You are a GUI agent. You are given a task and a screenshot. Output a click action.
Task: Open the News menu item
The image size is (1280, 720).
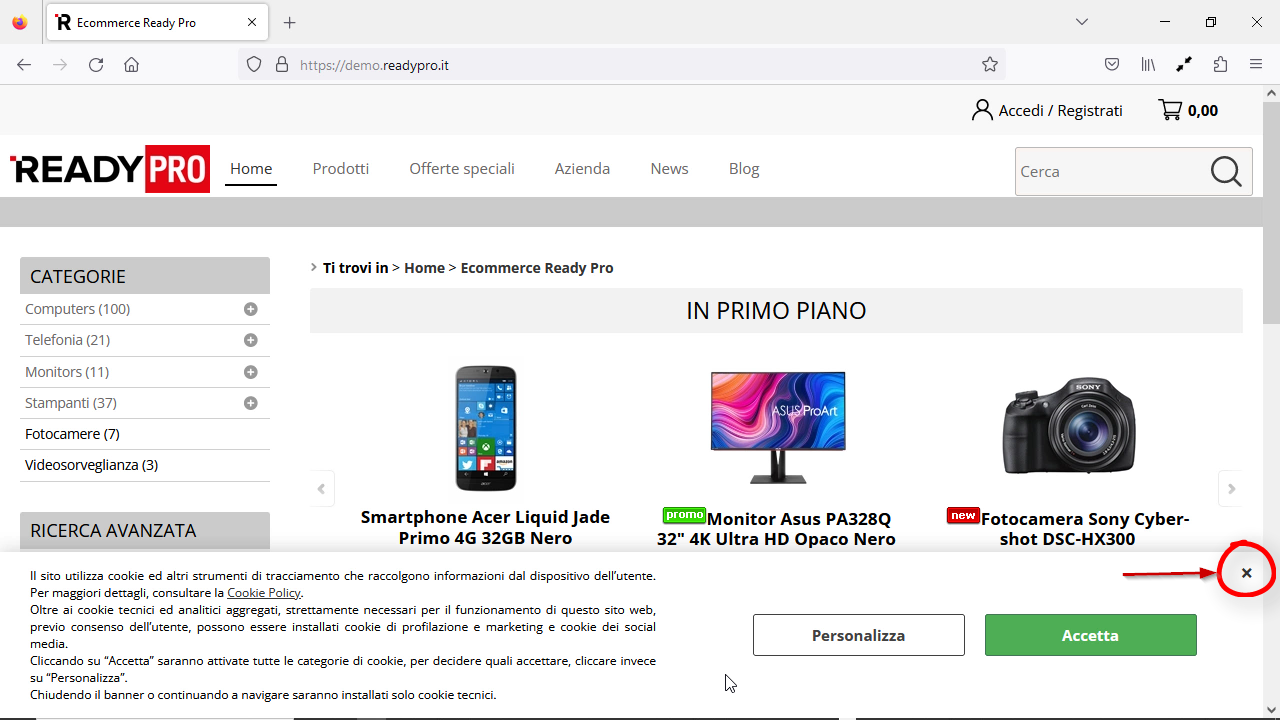pos(669,169)
